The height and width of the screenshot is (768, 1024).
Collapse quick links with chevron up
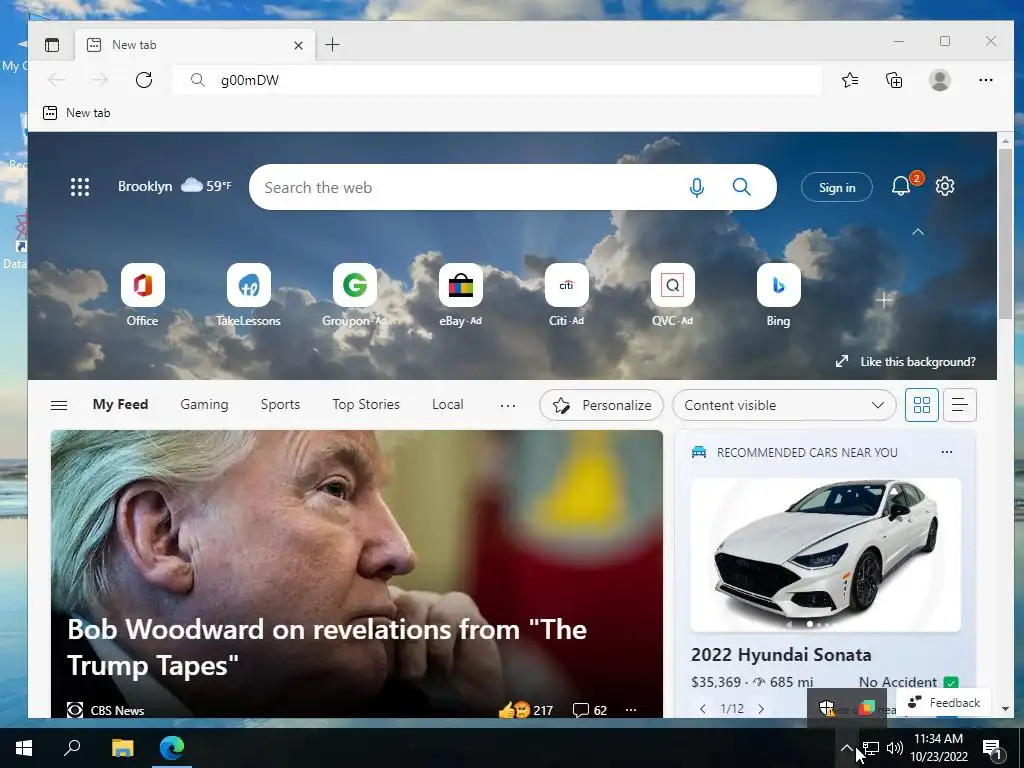point(918,232)
